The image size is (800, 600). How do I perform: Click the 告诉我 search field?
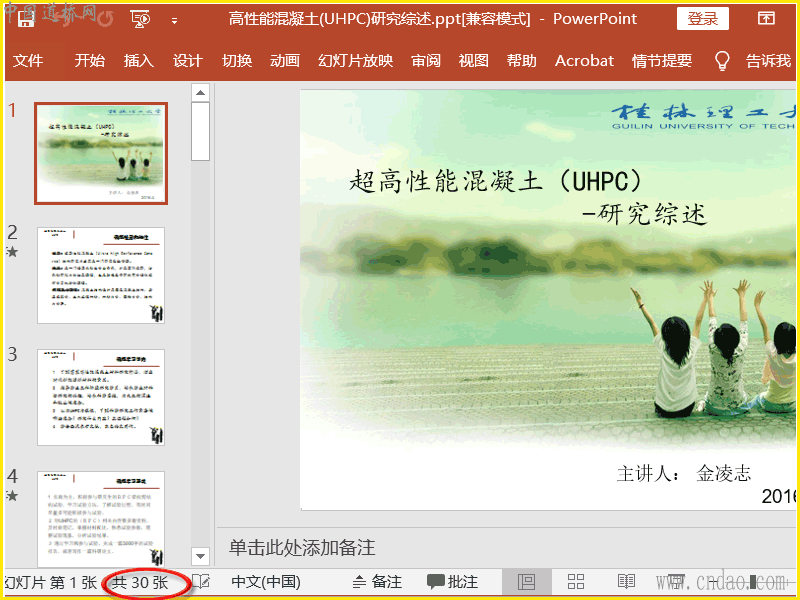(x=768, y=61)
